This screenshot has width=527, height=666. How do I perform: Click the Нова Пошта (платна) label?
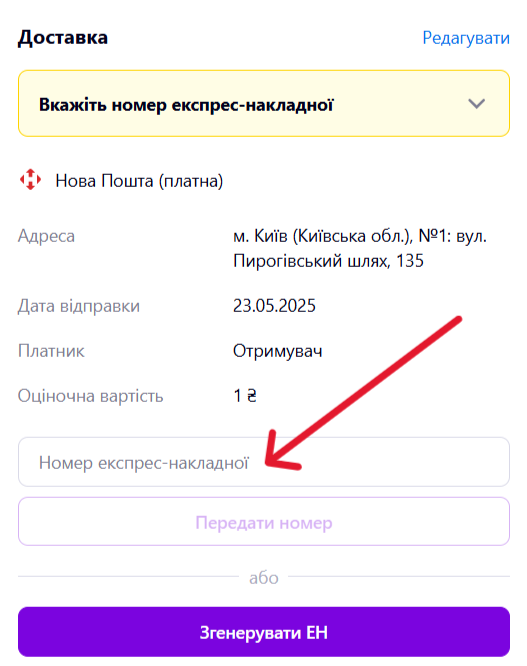click(x=139, y=181)
